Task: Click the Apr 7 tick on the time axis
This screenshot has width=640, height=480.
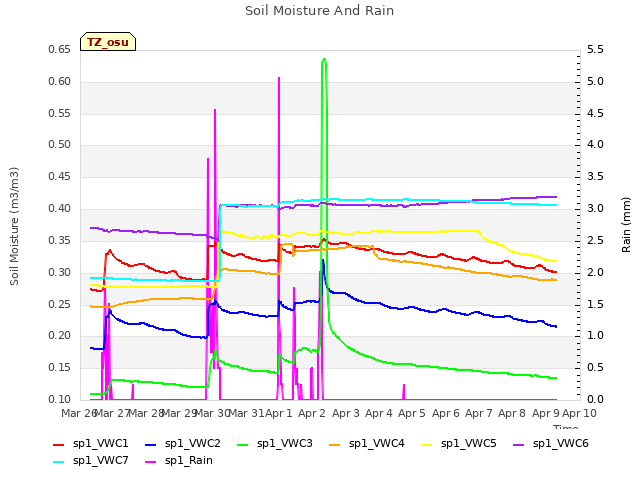Action: click(478, 413)
